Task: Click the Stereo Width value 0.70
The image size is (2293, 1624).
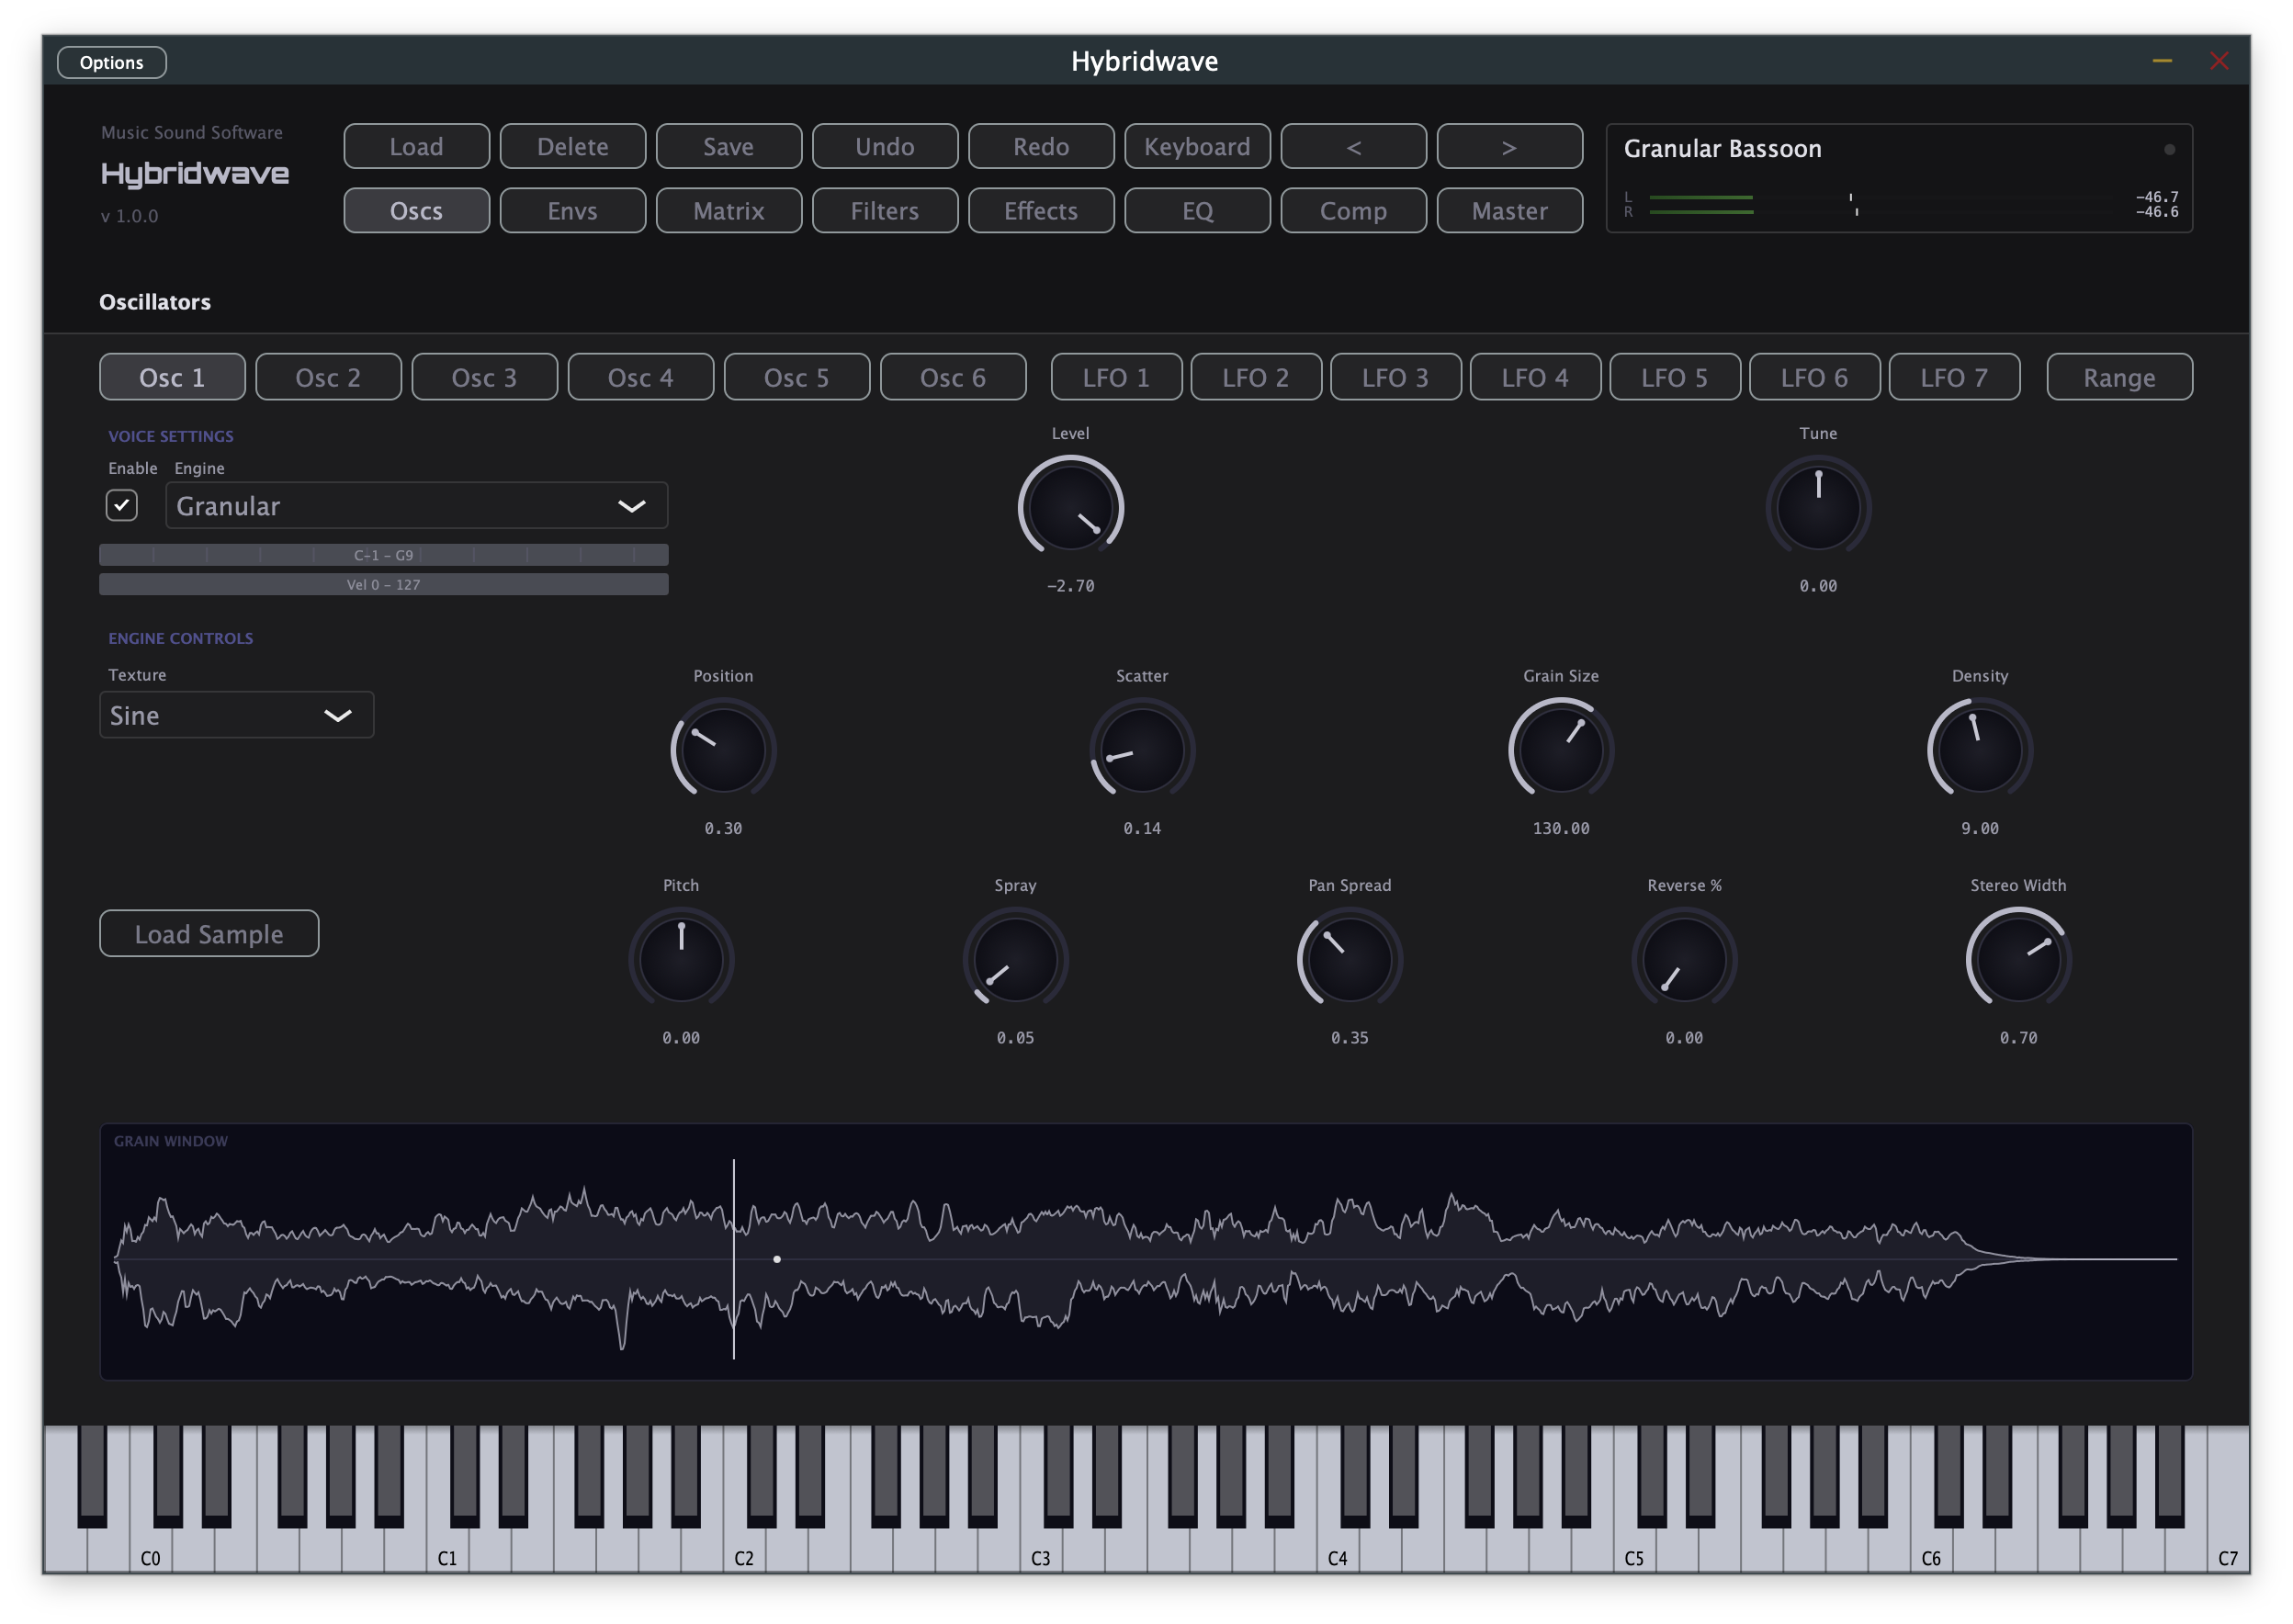Action: tap(2017, 1038)
